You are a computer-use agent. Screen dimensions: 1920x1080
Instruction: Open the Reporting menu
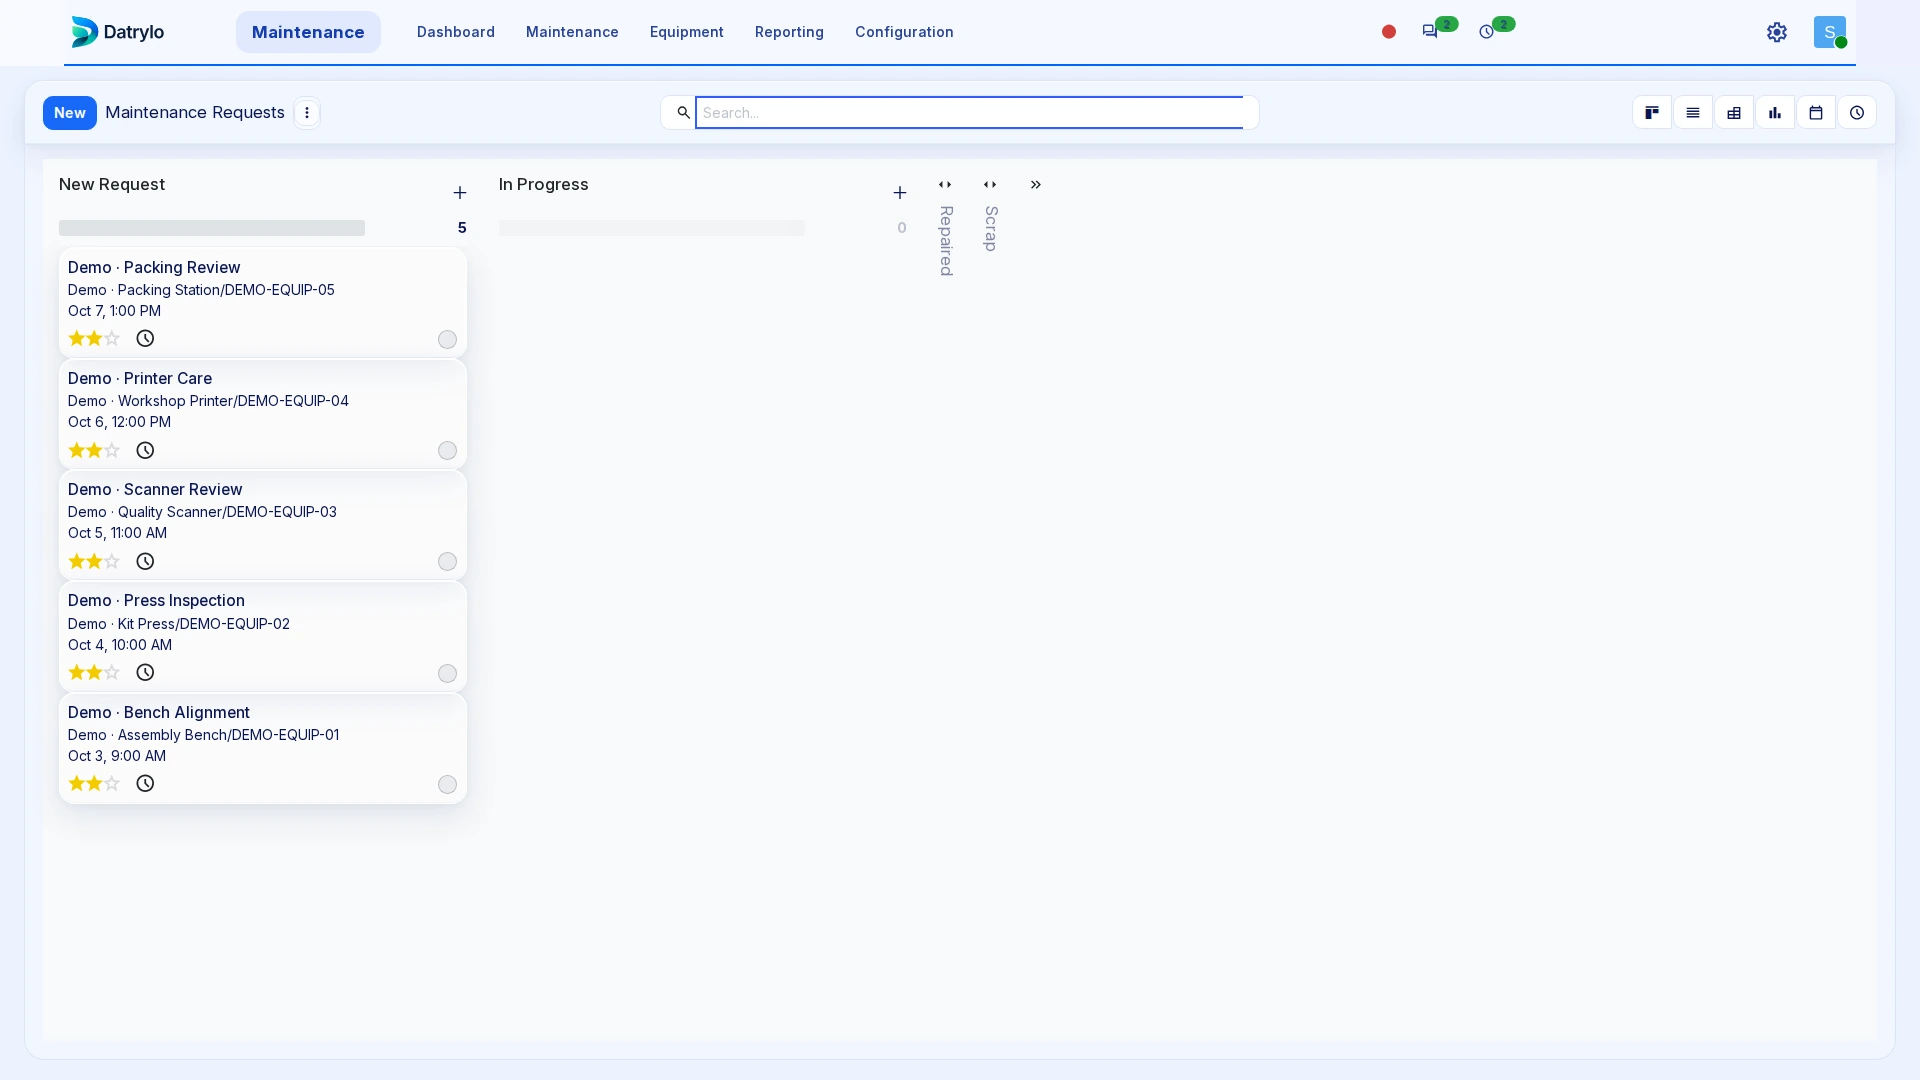(x=789, y=32)
